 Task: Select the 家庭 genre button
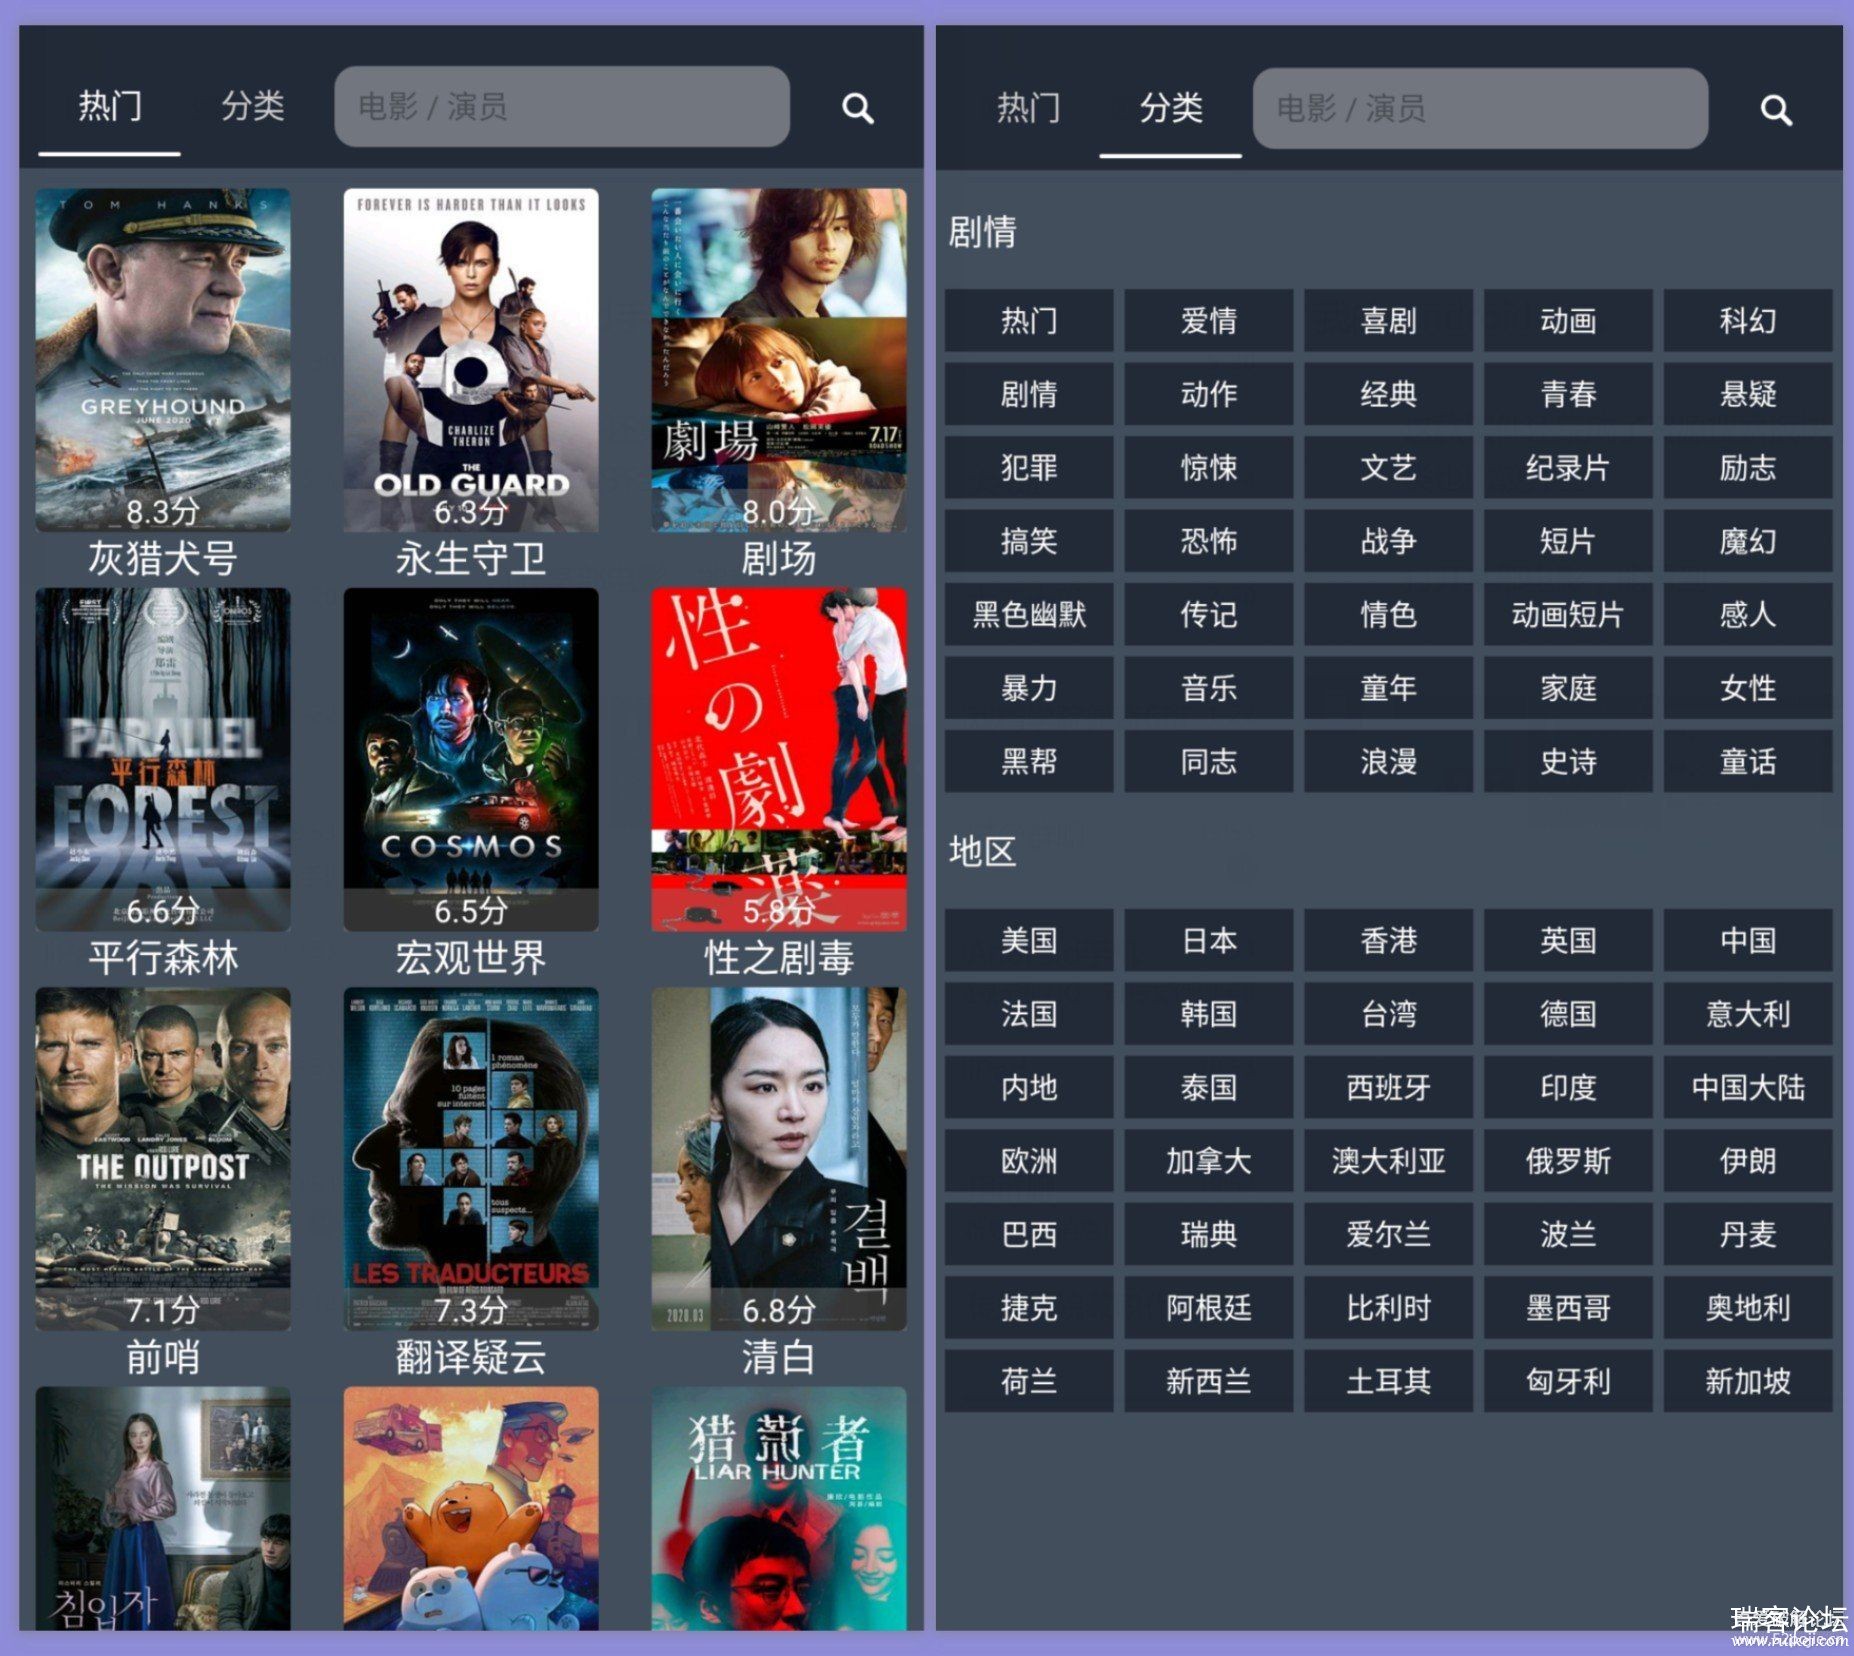pyautogui.click(x=1568, y=688)
